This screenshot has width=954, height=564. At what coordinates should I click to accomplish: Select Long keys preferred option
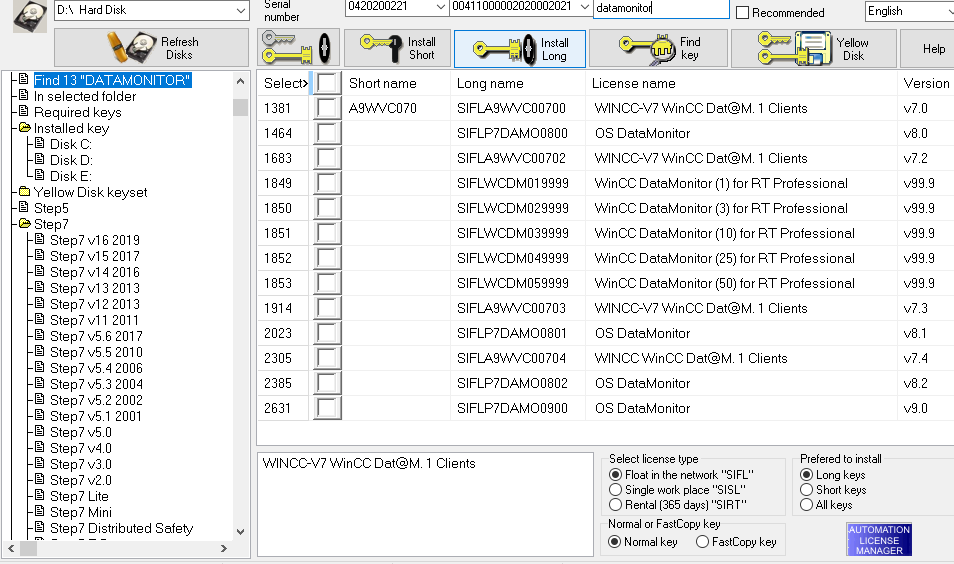806,475
